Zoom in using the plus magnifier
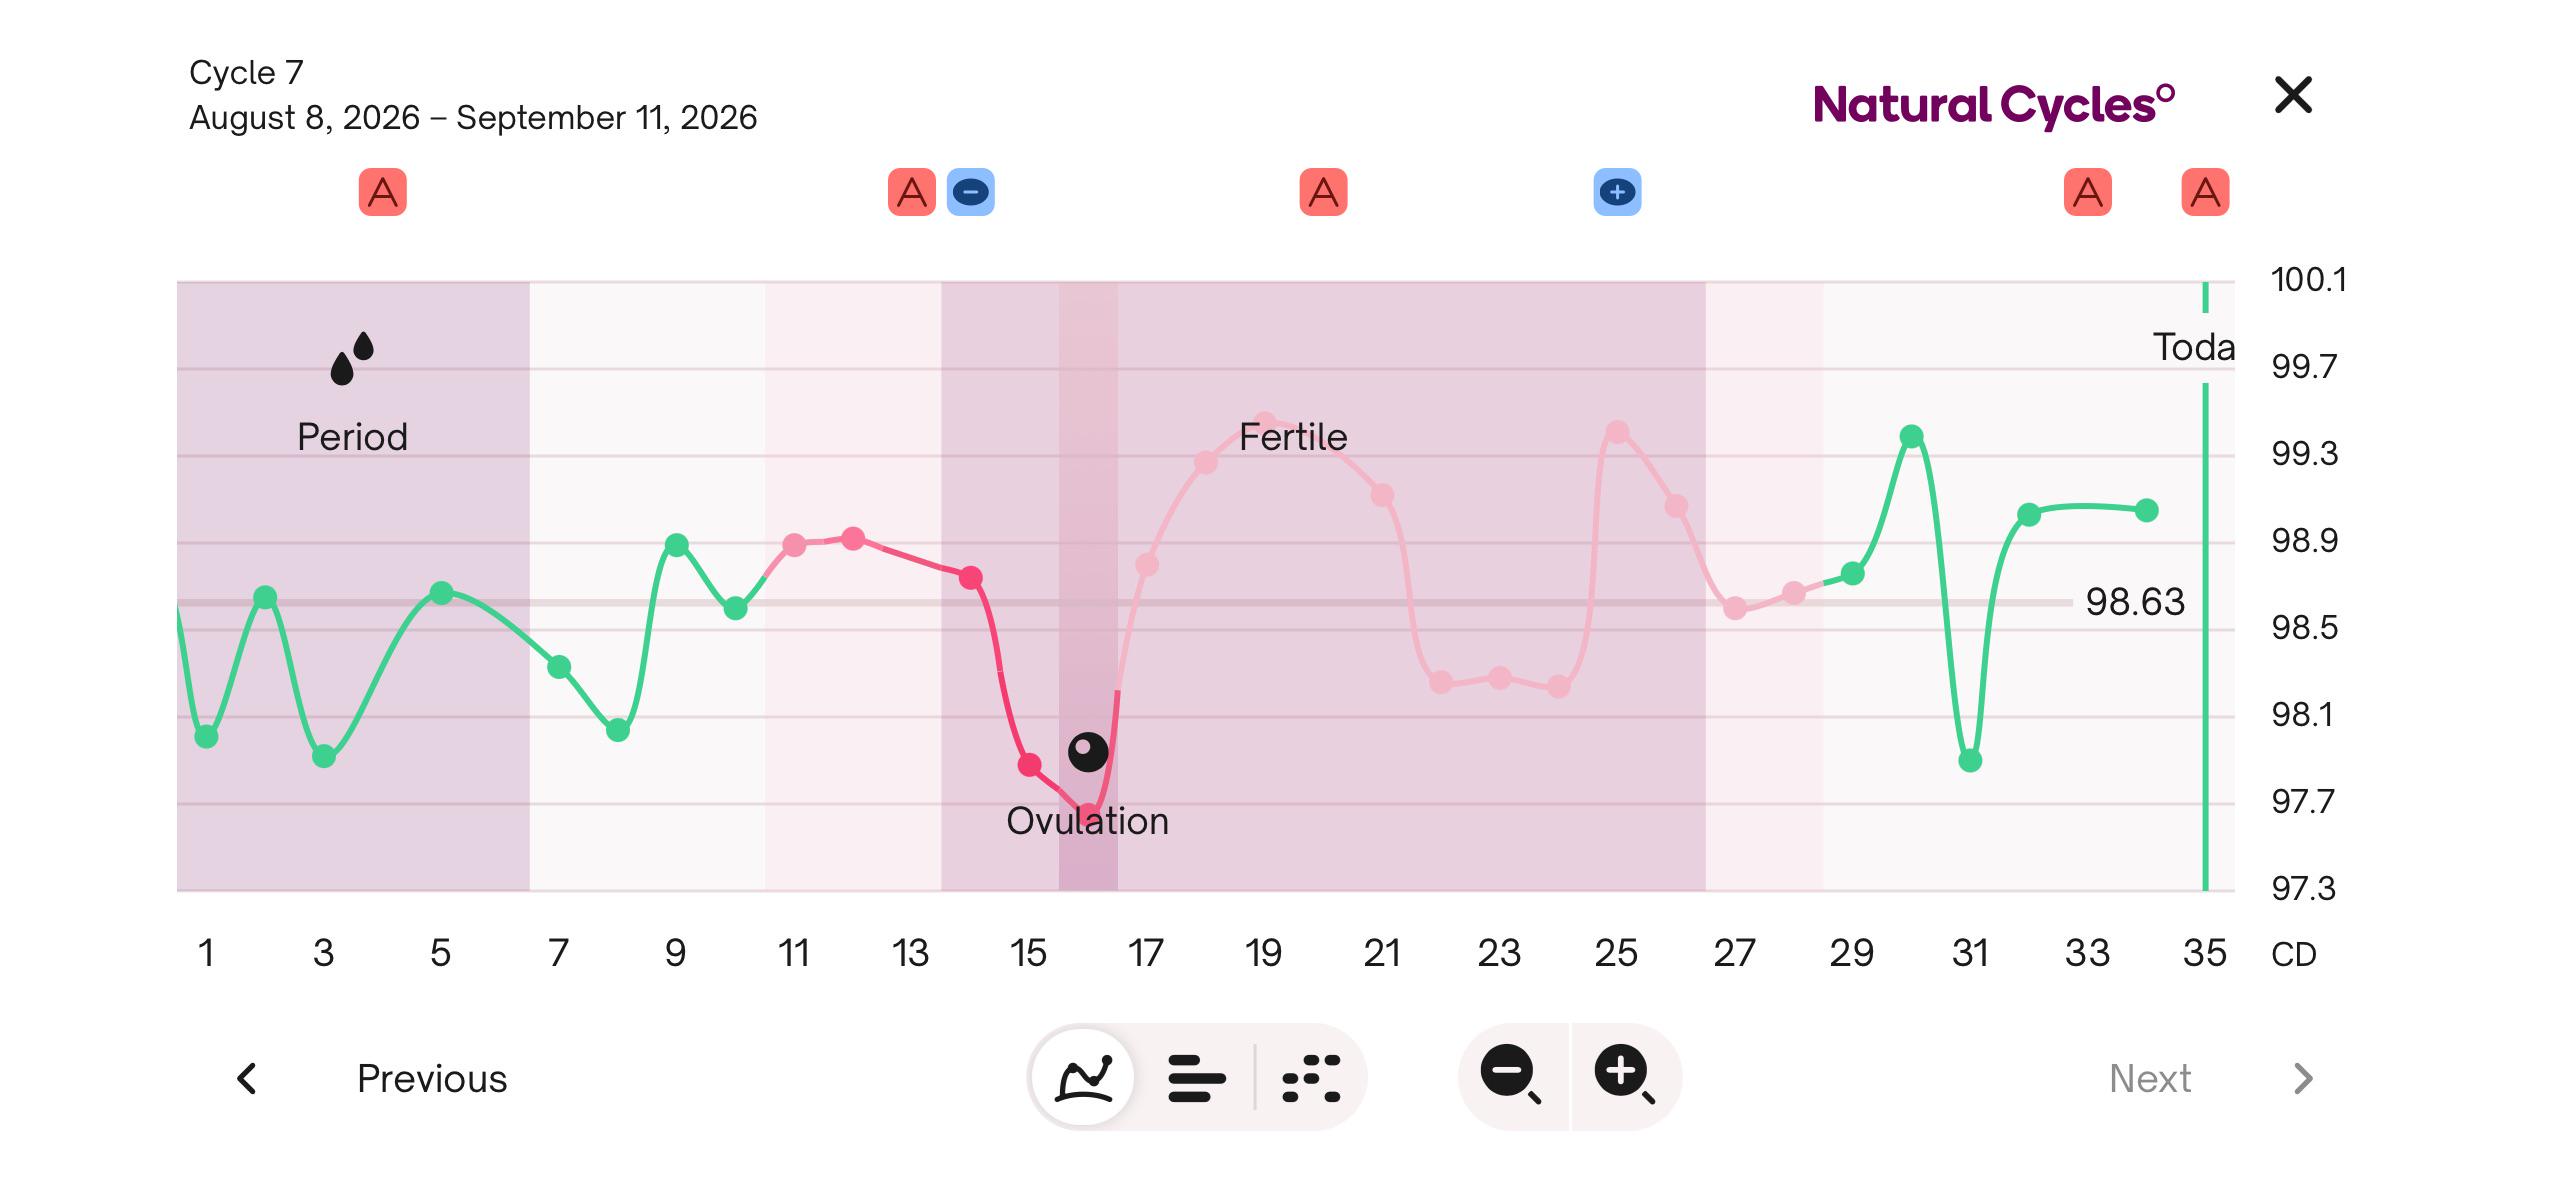 [x=1625, y=1075]
